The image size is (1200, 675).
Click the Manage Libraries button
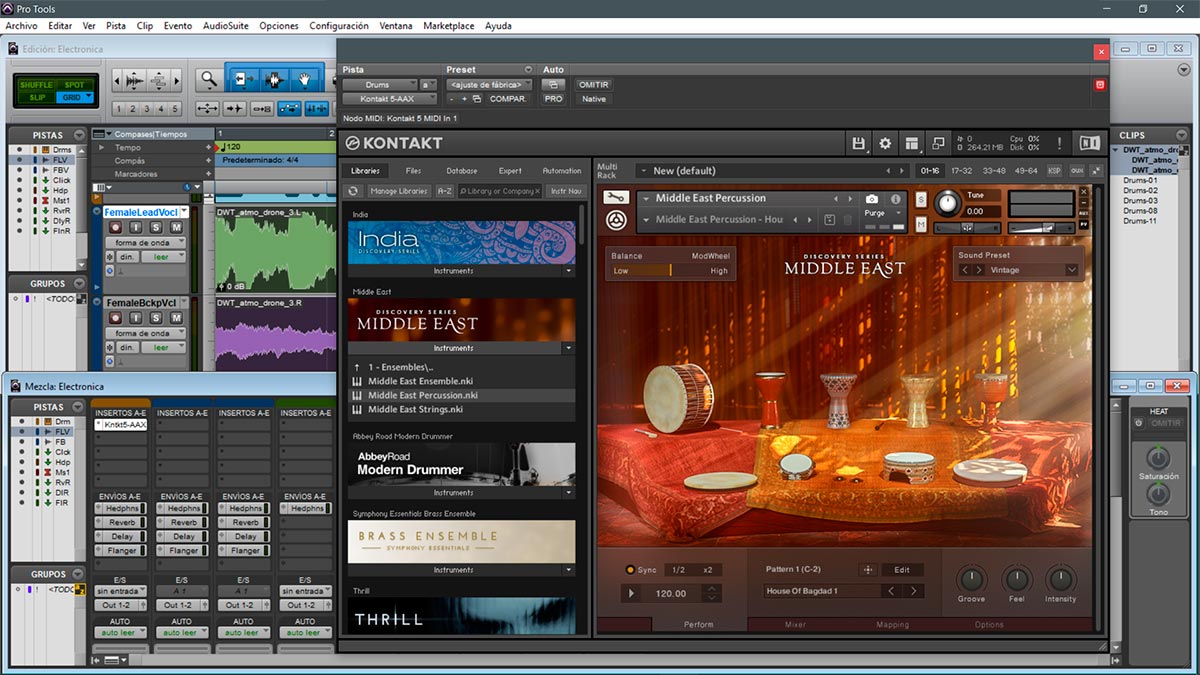click(x=399, y=191)
